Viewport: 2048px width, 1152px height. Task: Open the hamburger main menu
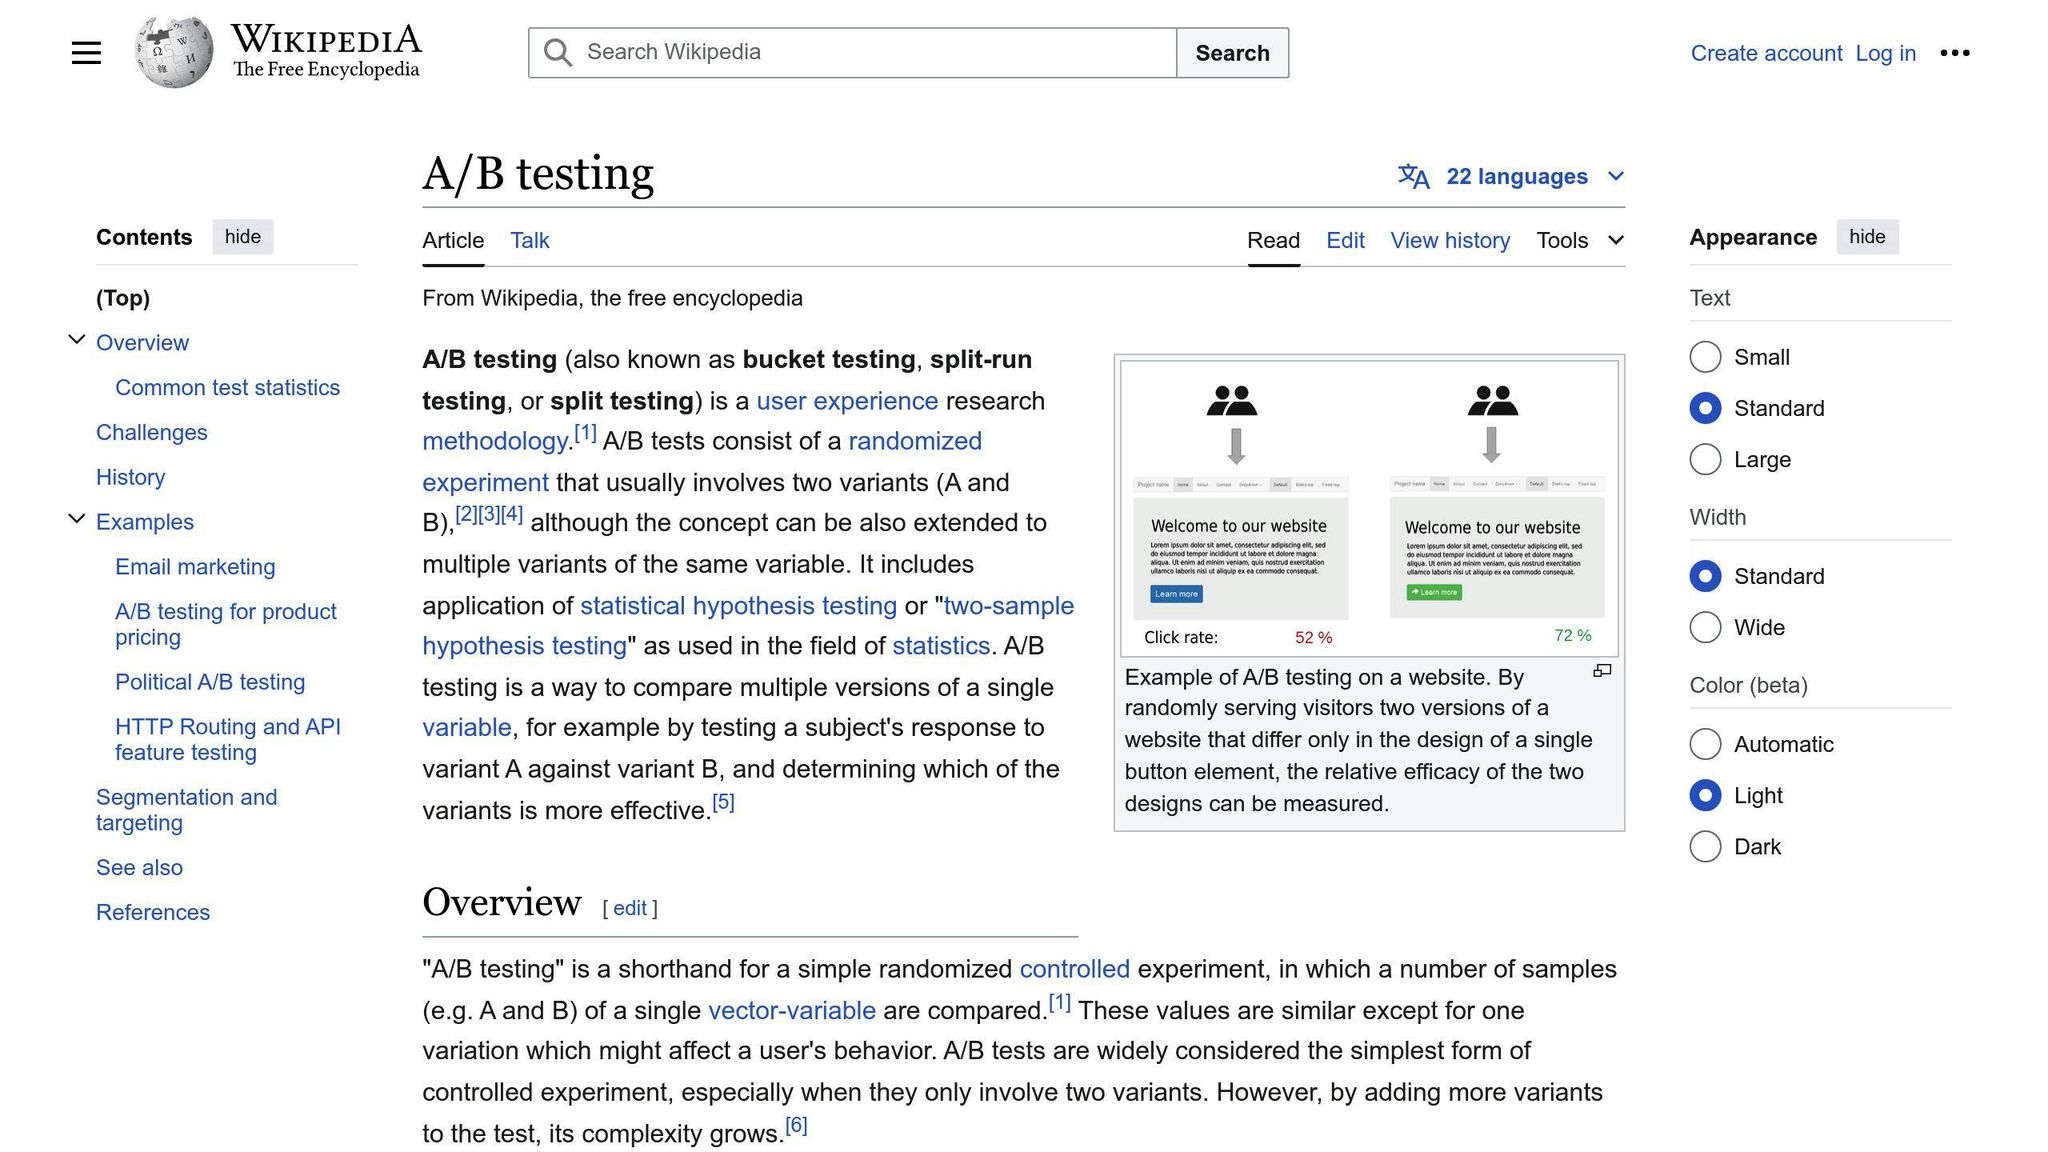(x=86, y=52)
